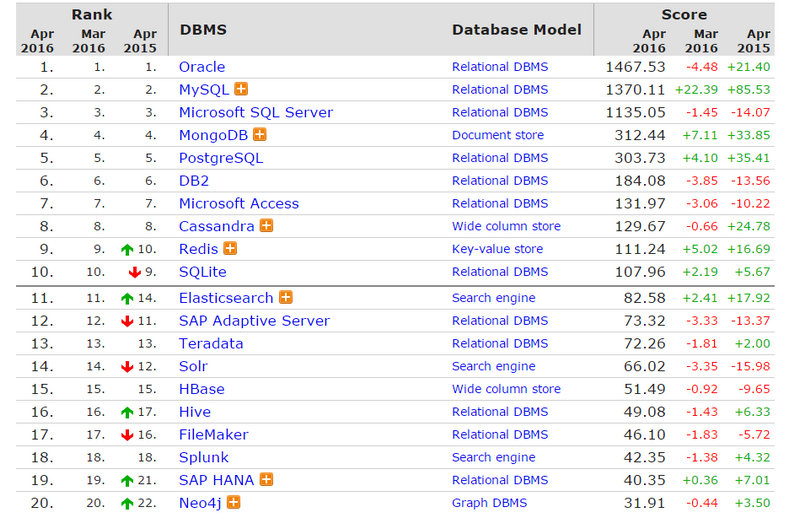Select the +22.39 score change
800x513 pixels.
pos(696,90)
